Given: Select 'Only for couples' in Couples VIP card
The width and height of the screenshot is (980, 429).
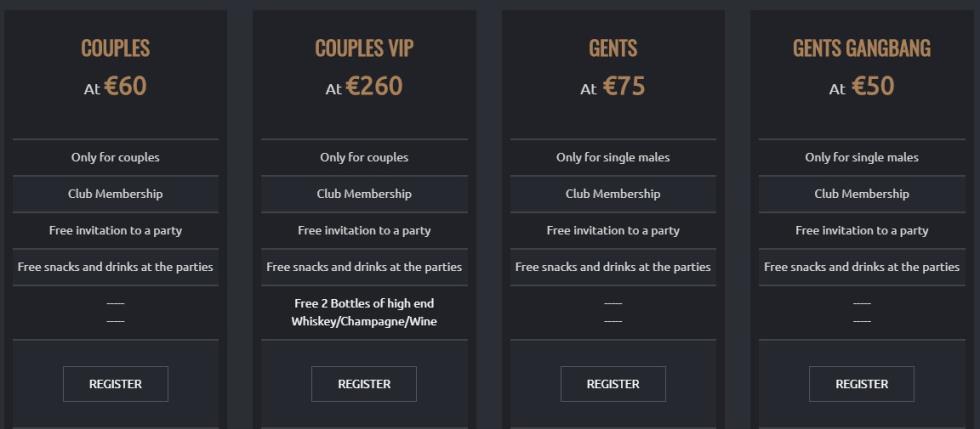Looking at the screenshot, I should (364, 157).
